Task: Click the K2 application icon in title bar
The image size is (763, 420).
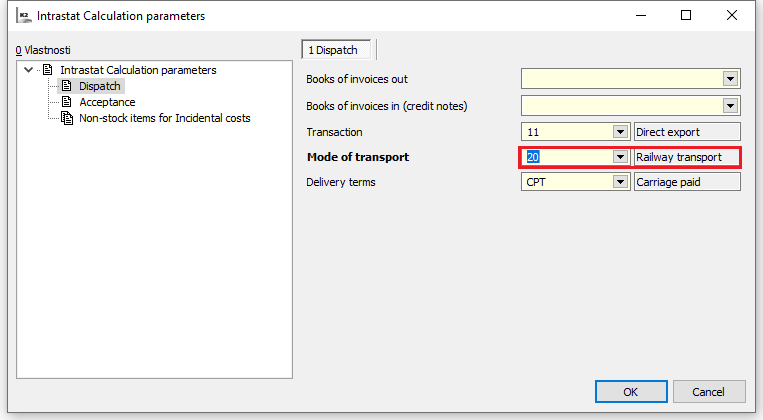Action: pyautogui.click(x=20, y=16)
